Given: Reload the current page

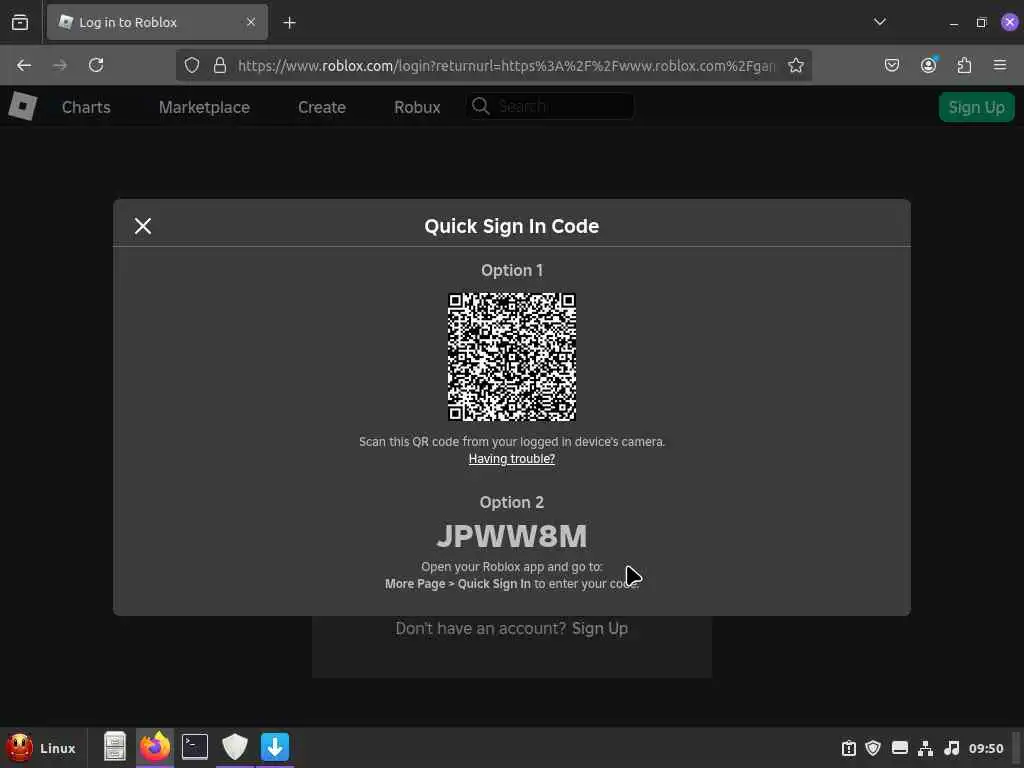Looking at the screenshot, I should 96,65.
